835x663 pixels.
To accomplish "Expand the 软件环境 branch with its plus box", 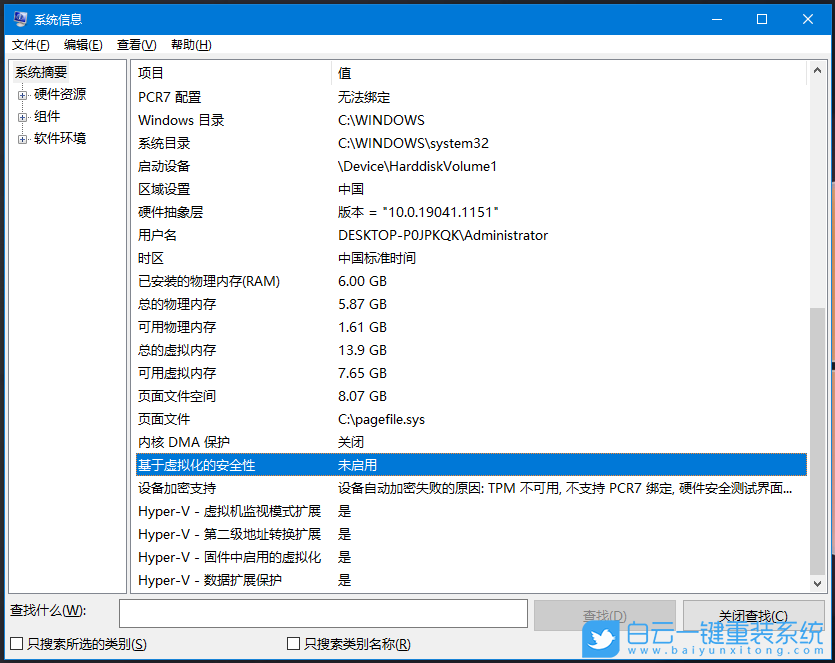I will coord(22,138).
